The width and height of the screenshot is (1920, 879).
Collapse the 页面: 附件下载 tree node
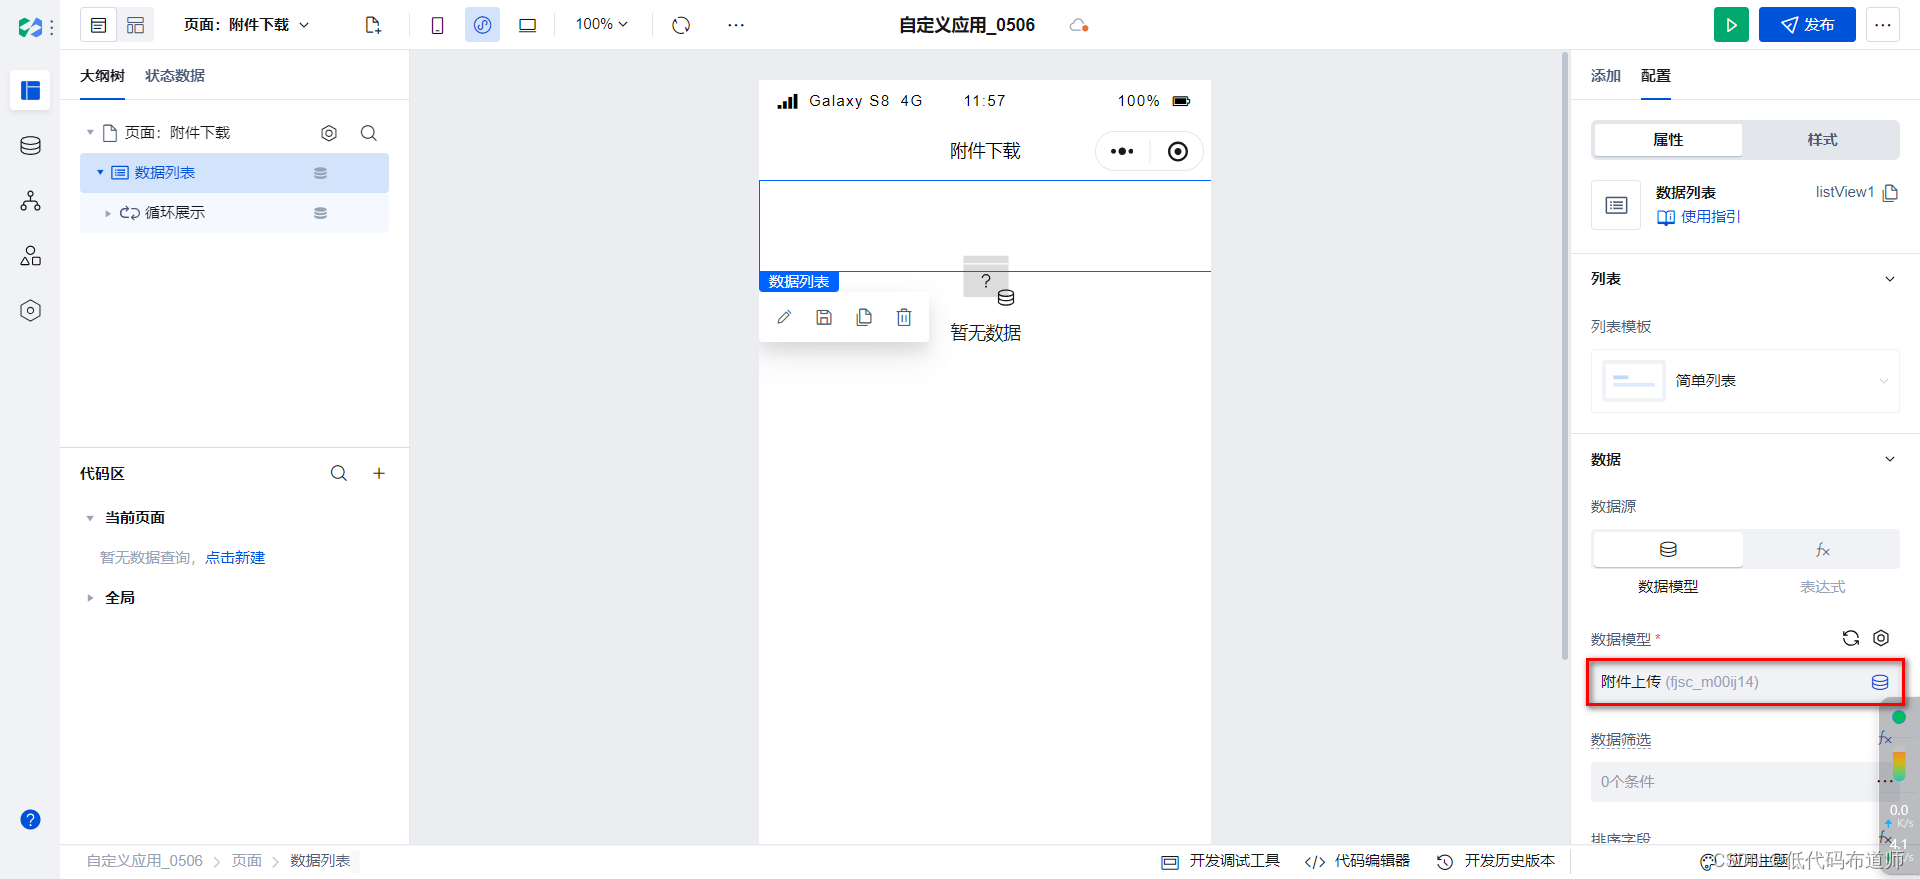point(90,133)
